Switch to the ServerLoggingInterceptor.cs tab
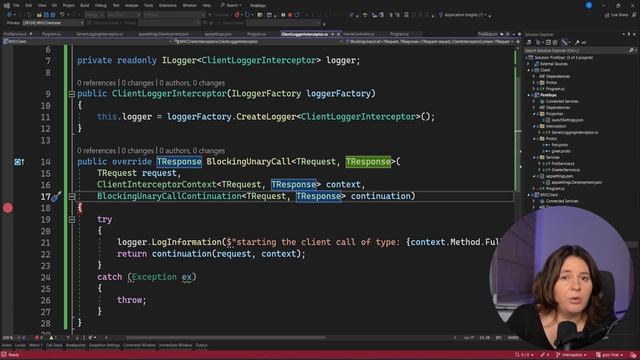Image resolution: width=640 pixels, height=360 pixels. [x=100, y=34]
